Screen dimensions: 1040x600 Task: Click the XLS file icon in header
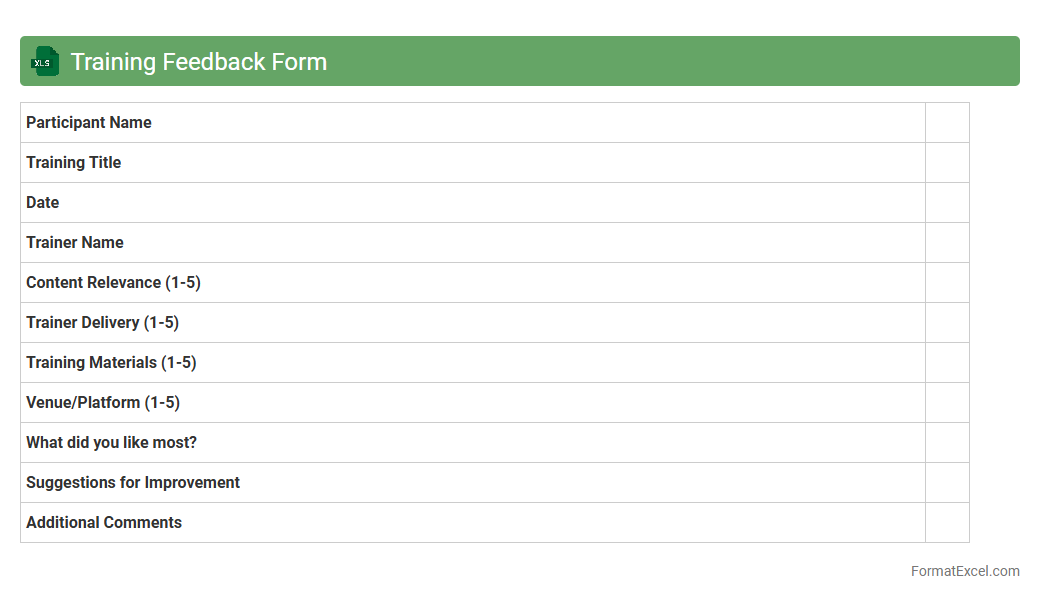(x=44, y=61)
